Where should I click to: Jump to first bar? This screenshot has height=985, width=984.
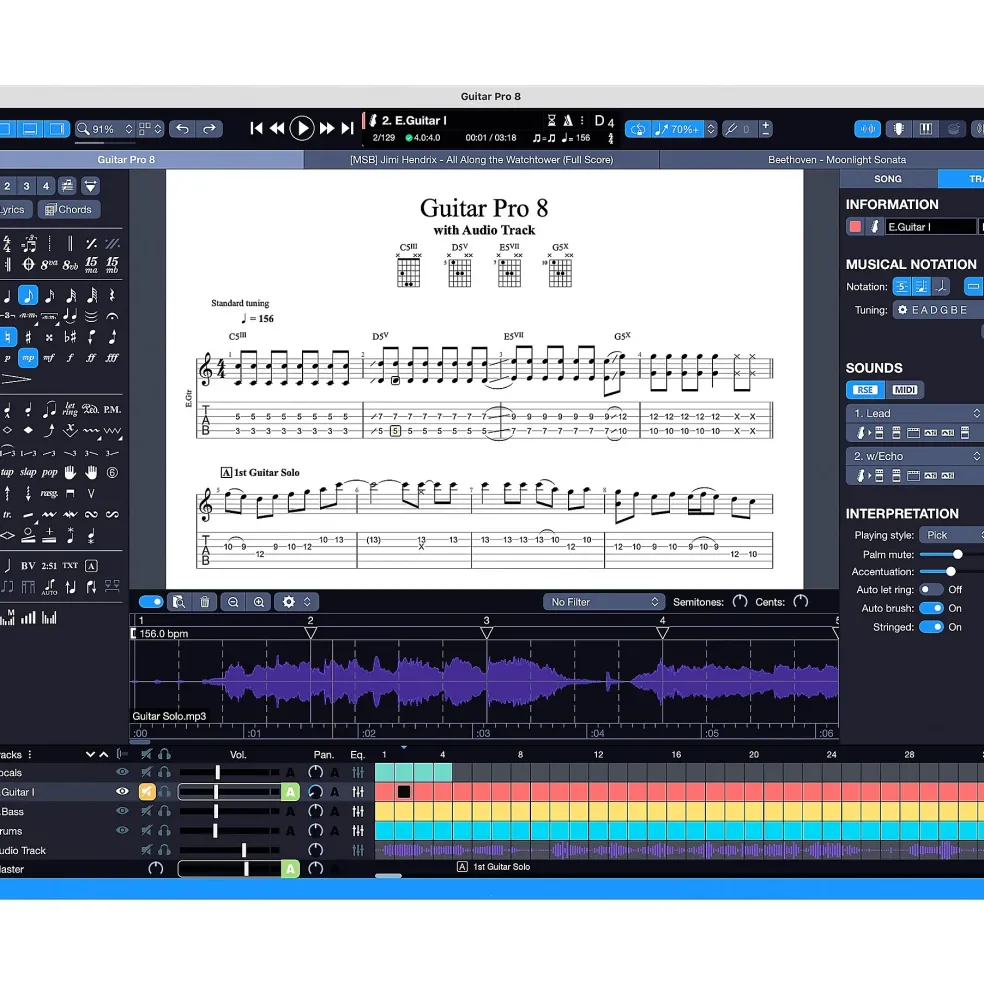tap(256, 128)
